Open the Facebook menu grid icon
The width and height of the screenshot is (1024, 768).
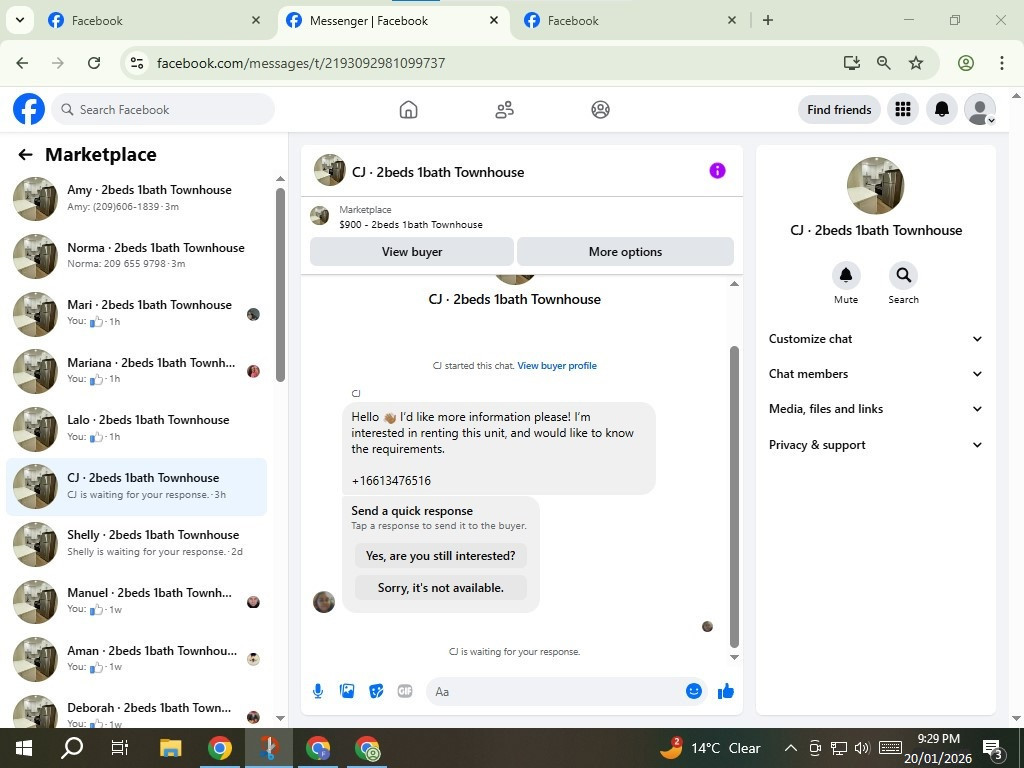click(x=903, y=109)
